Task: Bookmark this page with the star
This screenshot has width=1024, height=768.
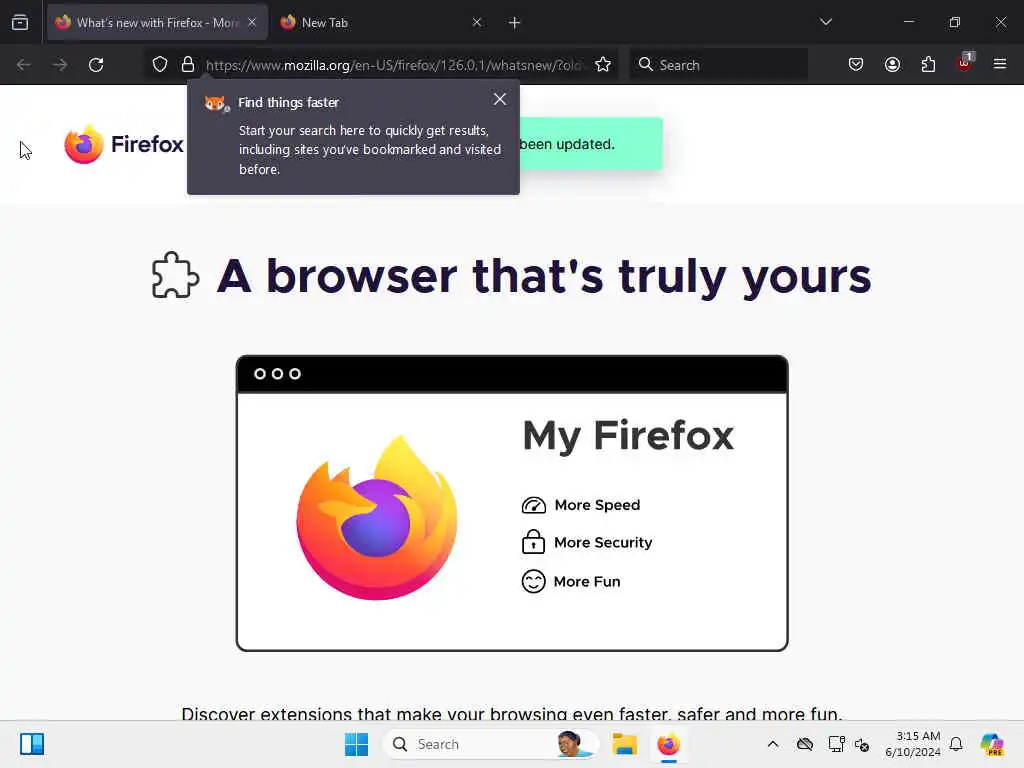Action: (x=603, y=65)
